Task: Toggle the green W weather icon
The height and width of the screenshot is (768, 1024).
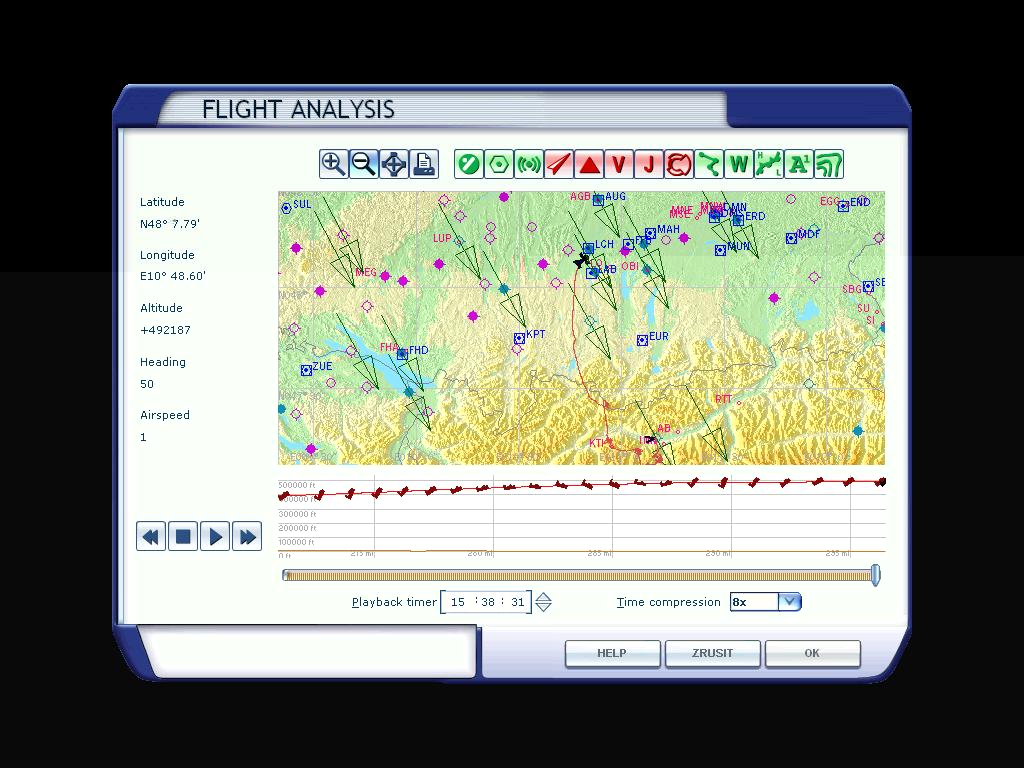Action: [x=739, y=164]
